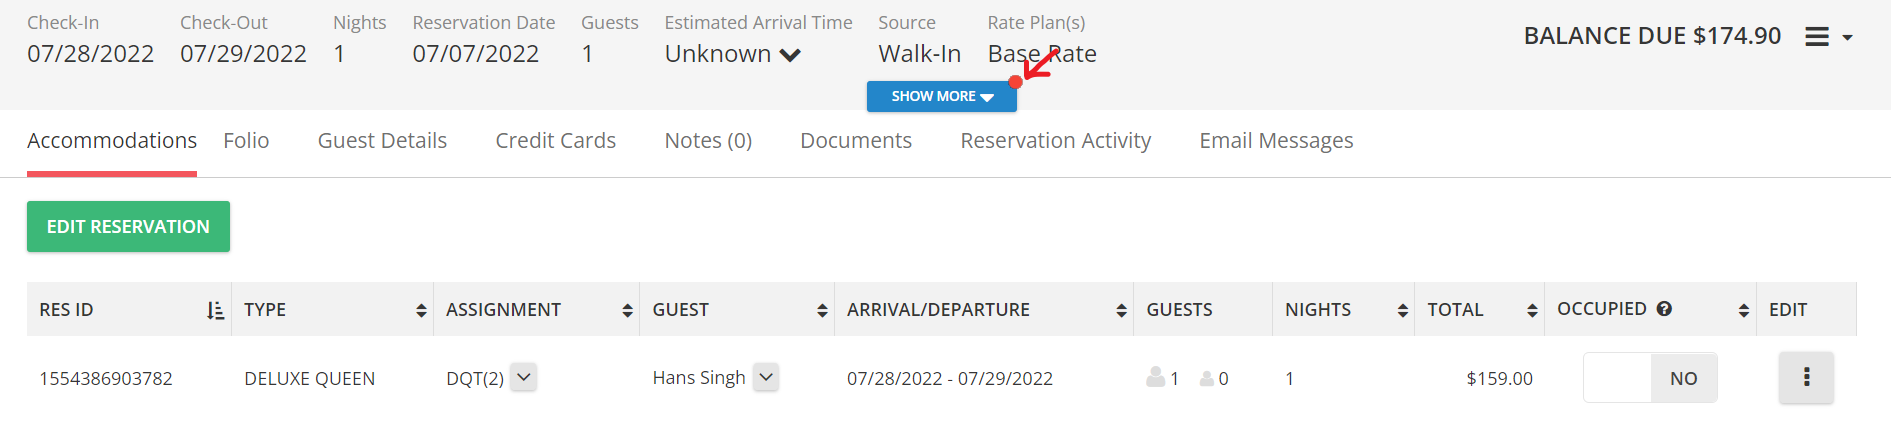Go to the Credit Cards tab

556,141
